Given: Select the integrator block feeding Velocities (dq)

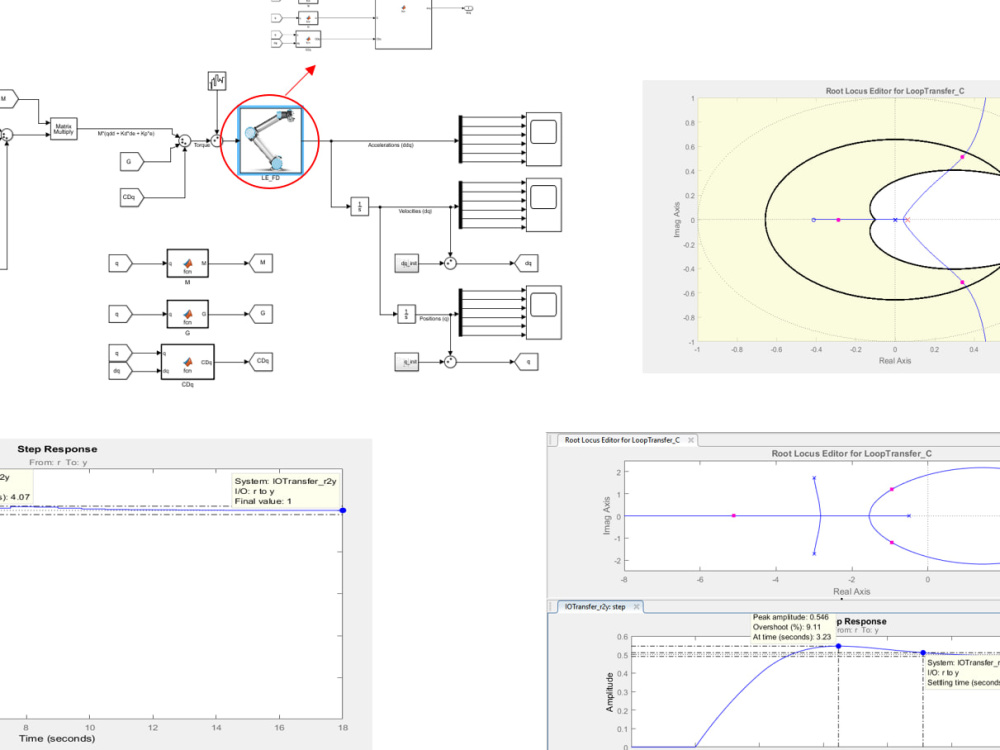Looking at the screenshot, I should pos(360,204).
